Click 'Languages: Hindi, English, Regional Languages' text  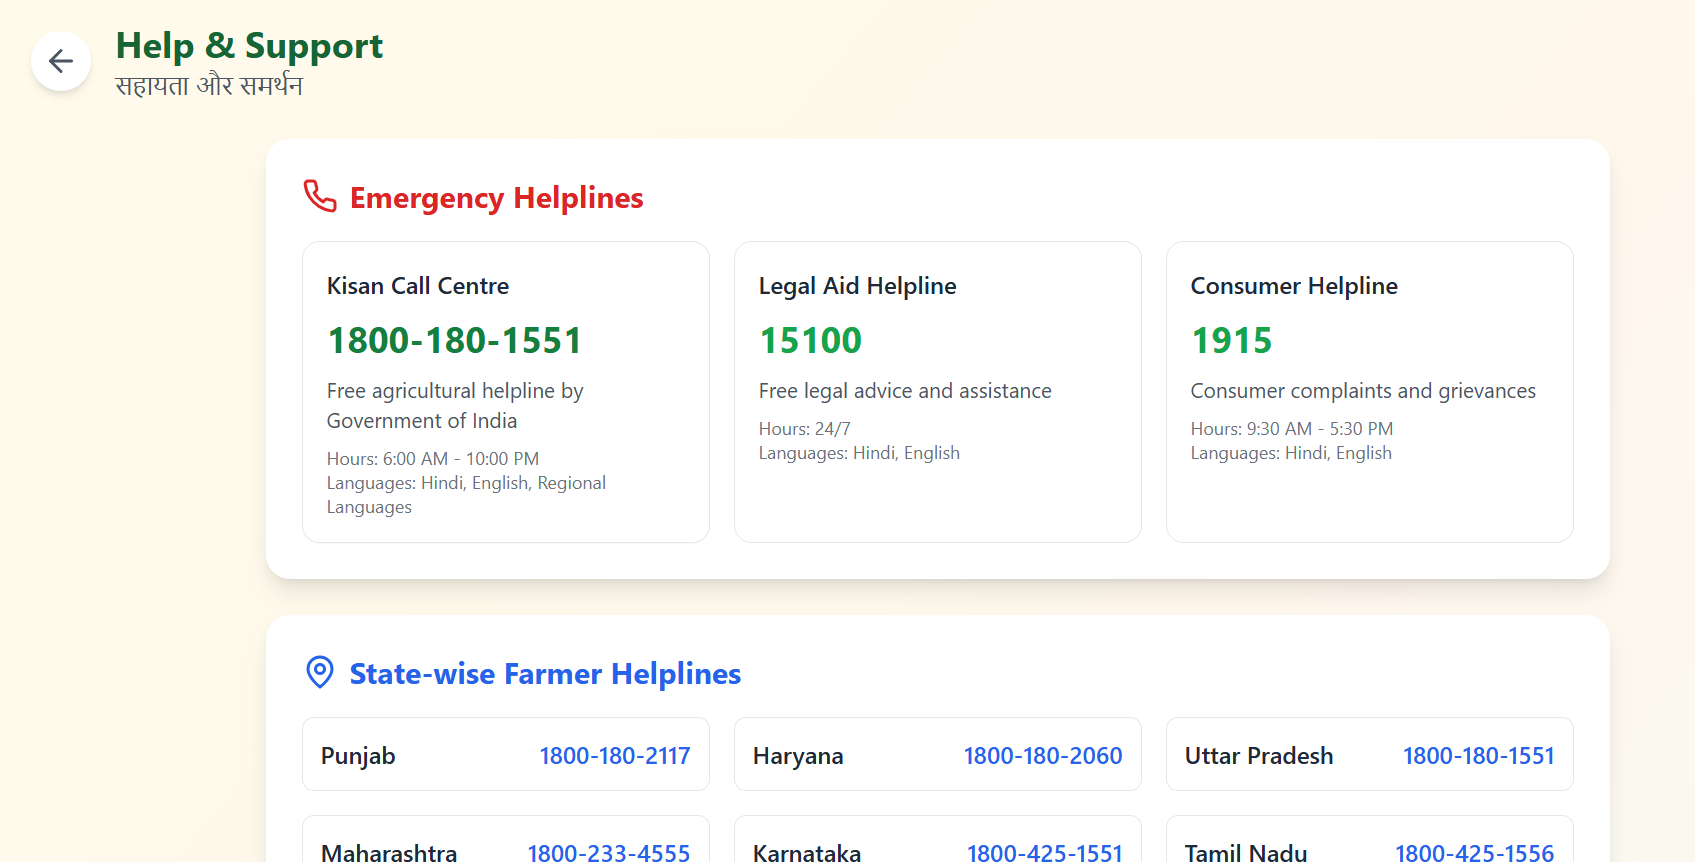point(466,495)
